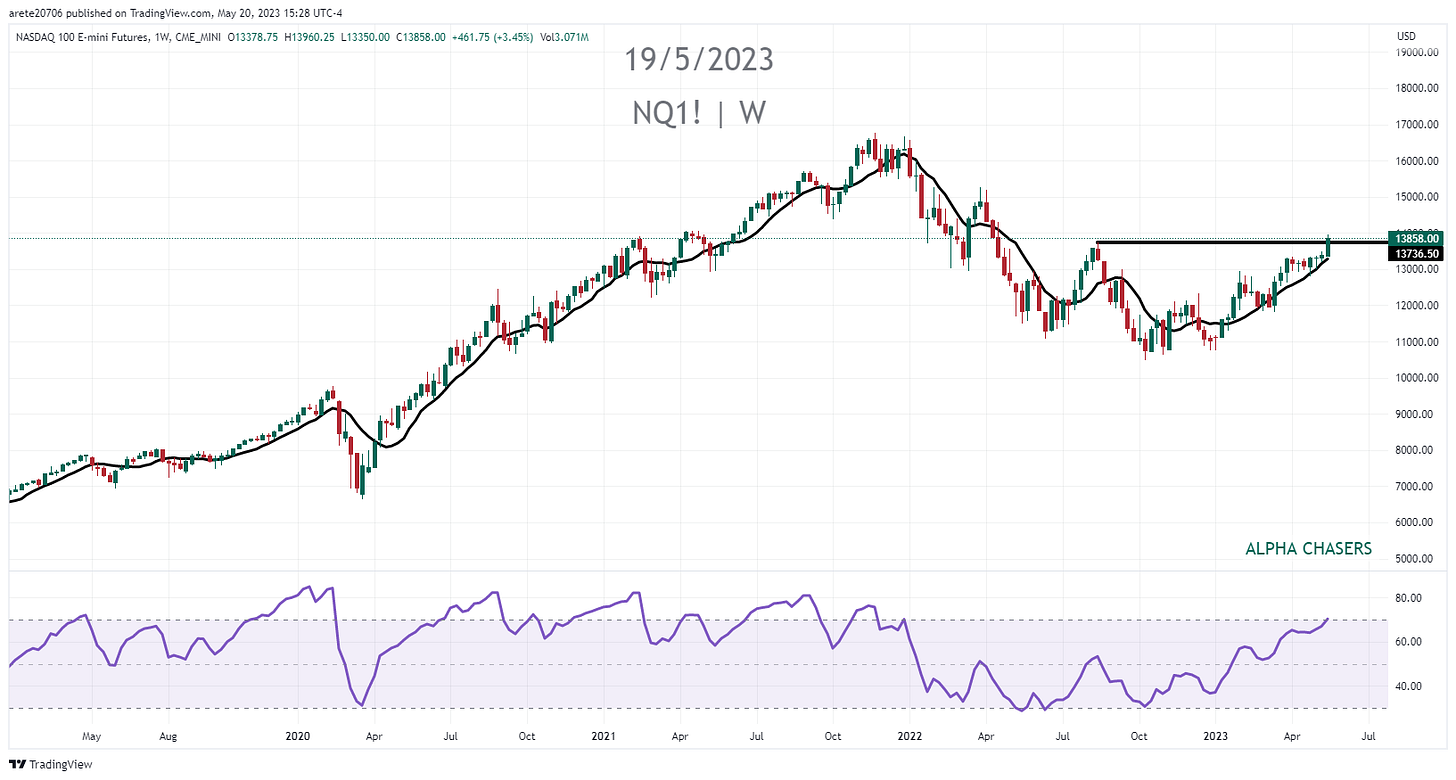Click the 15000.00 price axis label
The width and height of the screenshot is (1456, 780).
point(1418,197)
